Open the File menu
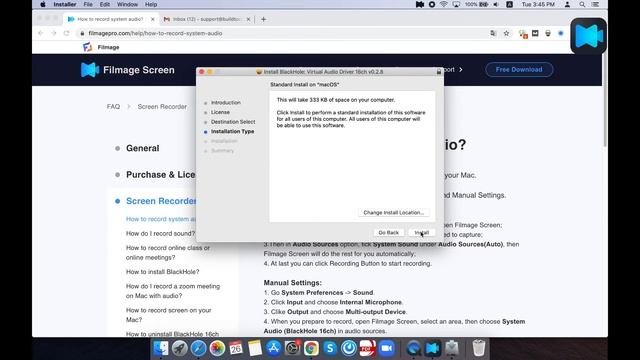The height and width of the screenshot is (360, 640). point(88,4)
